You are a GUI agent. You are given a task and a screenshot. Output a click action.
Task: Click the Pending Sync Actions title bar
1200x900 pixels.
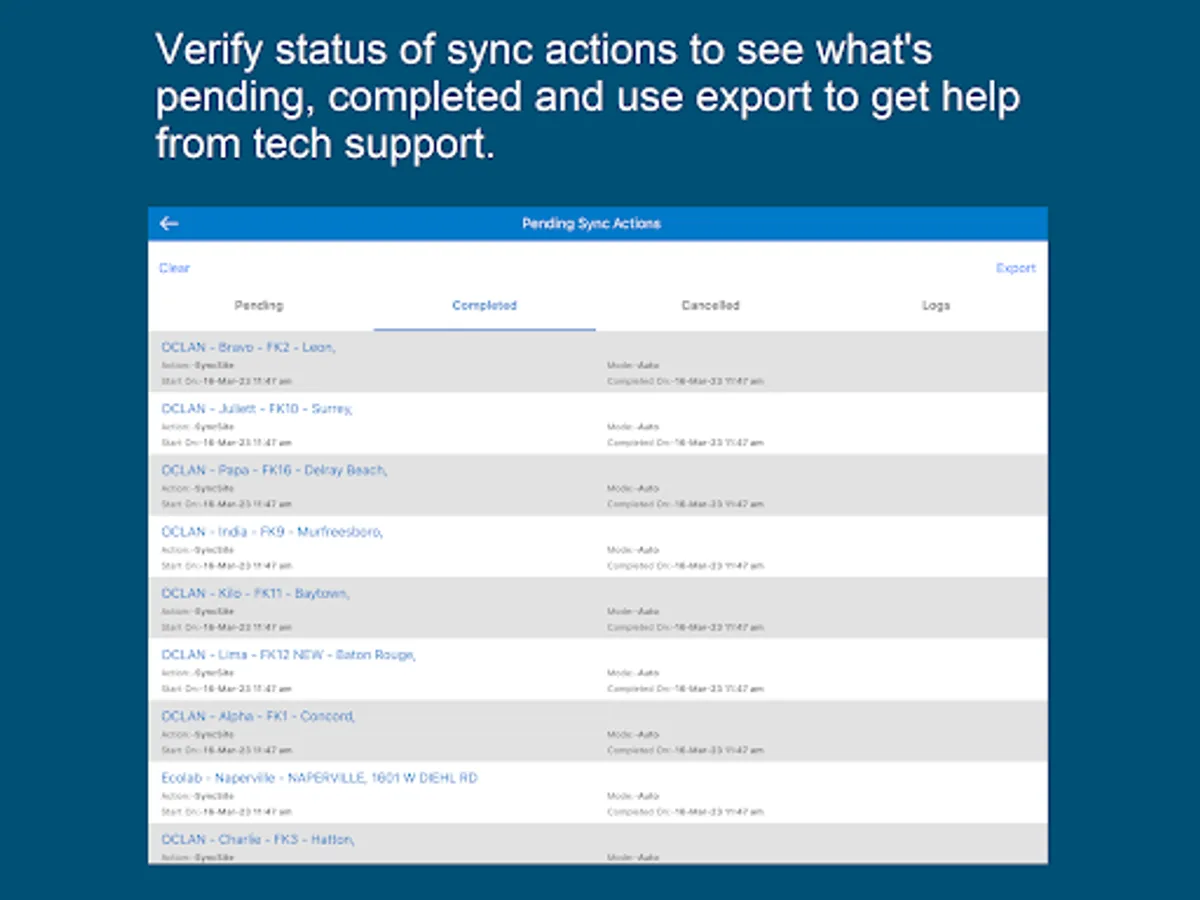point(591,223)
